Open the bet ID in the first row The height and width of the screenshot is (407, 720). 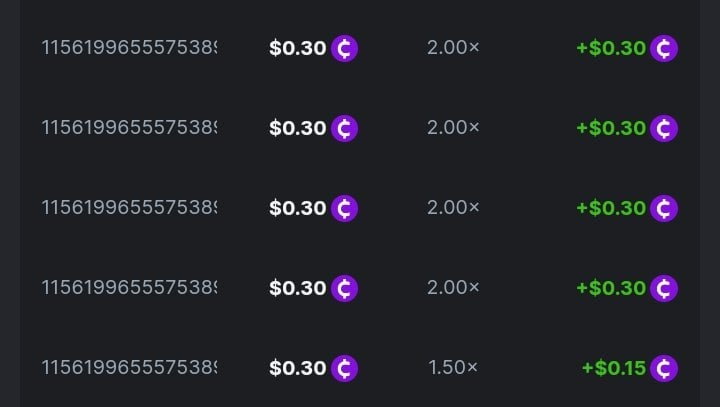[x=128, y=48]
